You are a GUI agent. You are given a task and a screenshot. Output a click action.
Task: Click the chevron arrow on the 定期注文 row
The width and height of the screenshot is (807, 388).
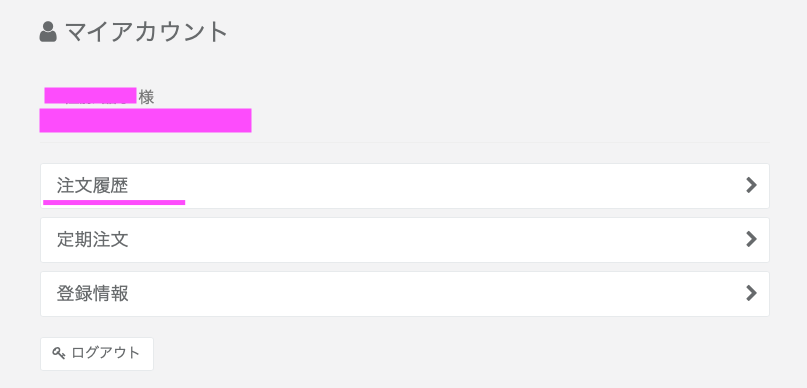pos(751,239)
